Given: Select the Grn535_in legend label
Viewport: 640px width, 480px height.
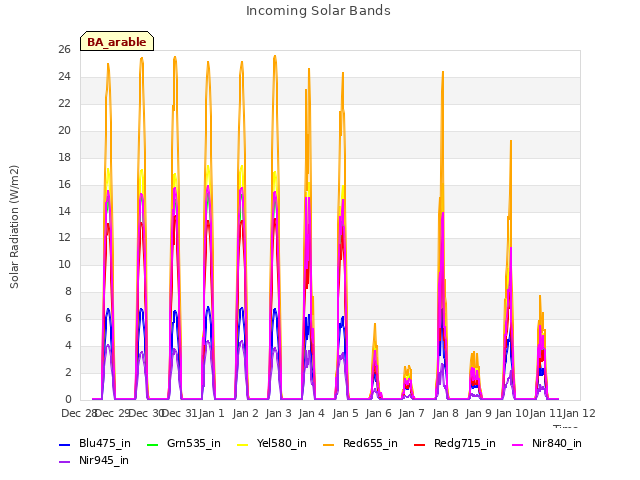Looking at the screenshot, I should coord(194,444).
